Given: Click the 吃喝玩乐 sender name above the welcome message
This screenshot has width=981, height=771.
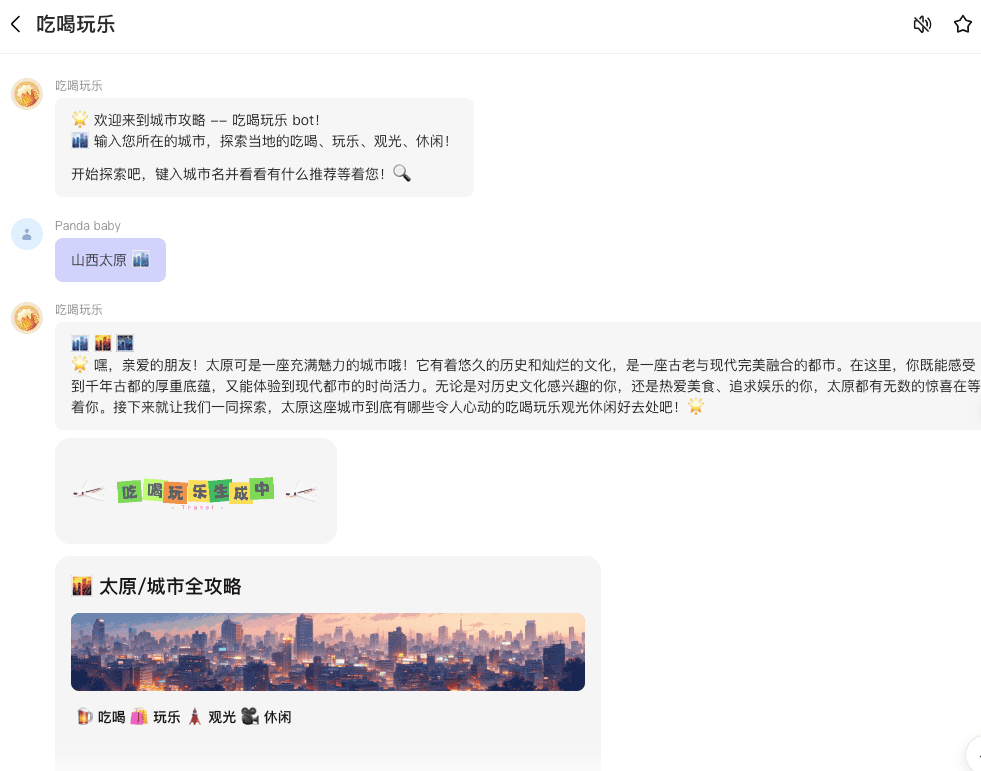Looking at the screenshot, I should pyautogui.click(x=79, y=86).
